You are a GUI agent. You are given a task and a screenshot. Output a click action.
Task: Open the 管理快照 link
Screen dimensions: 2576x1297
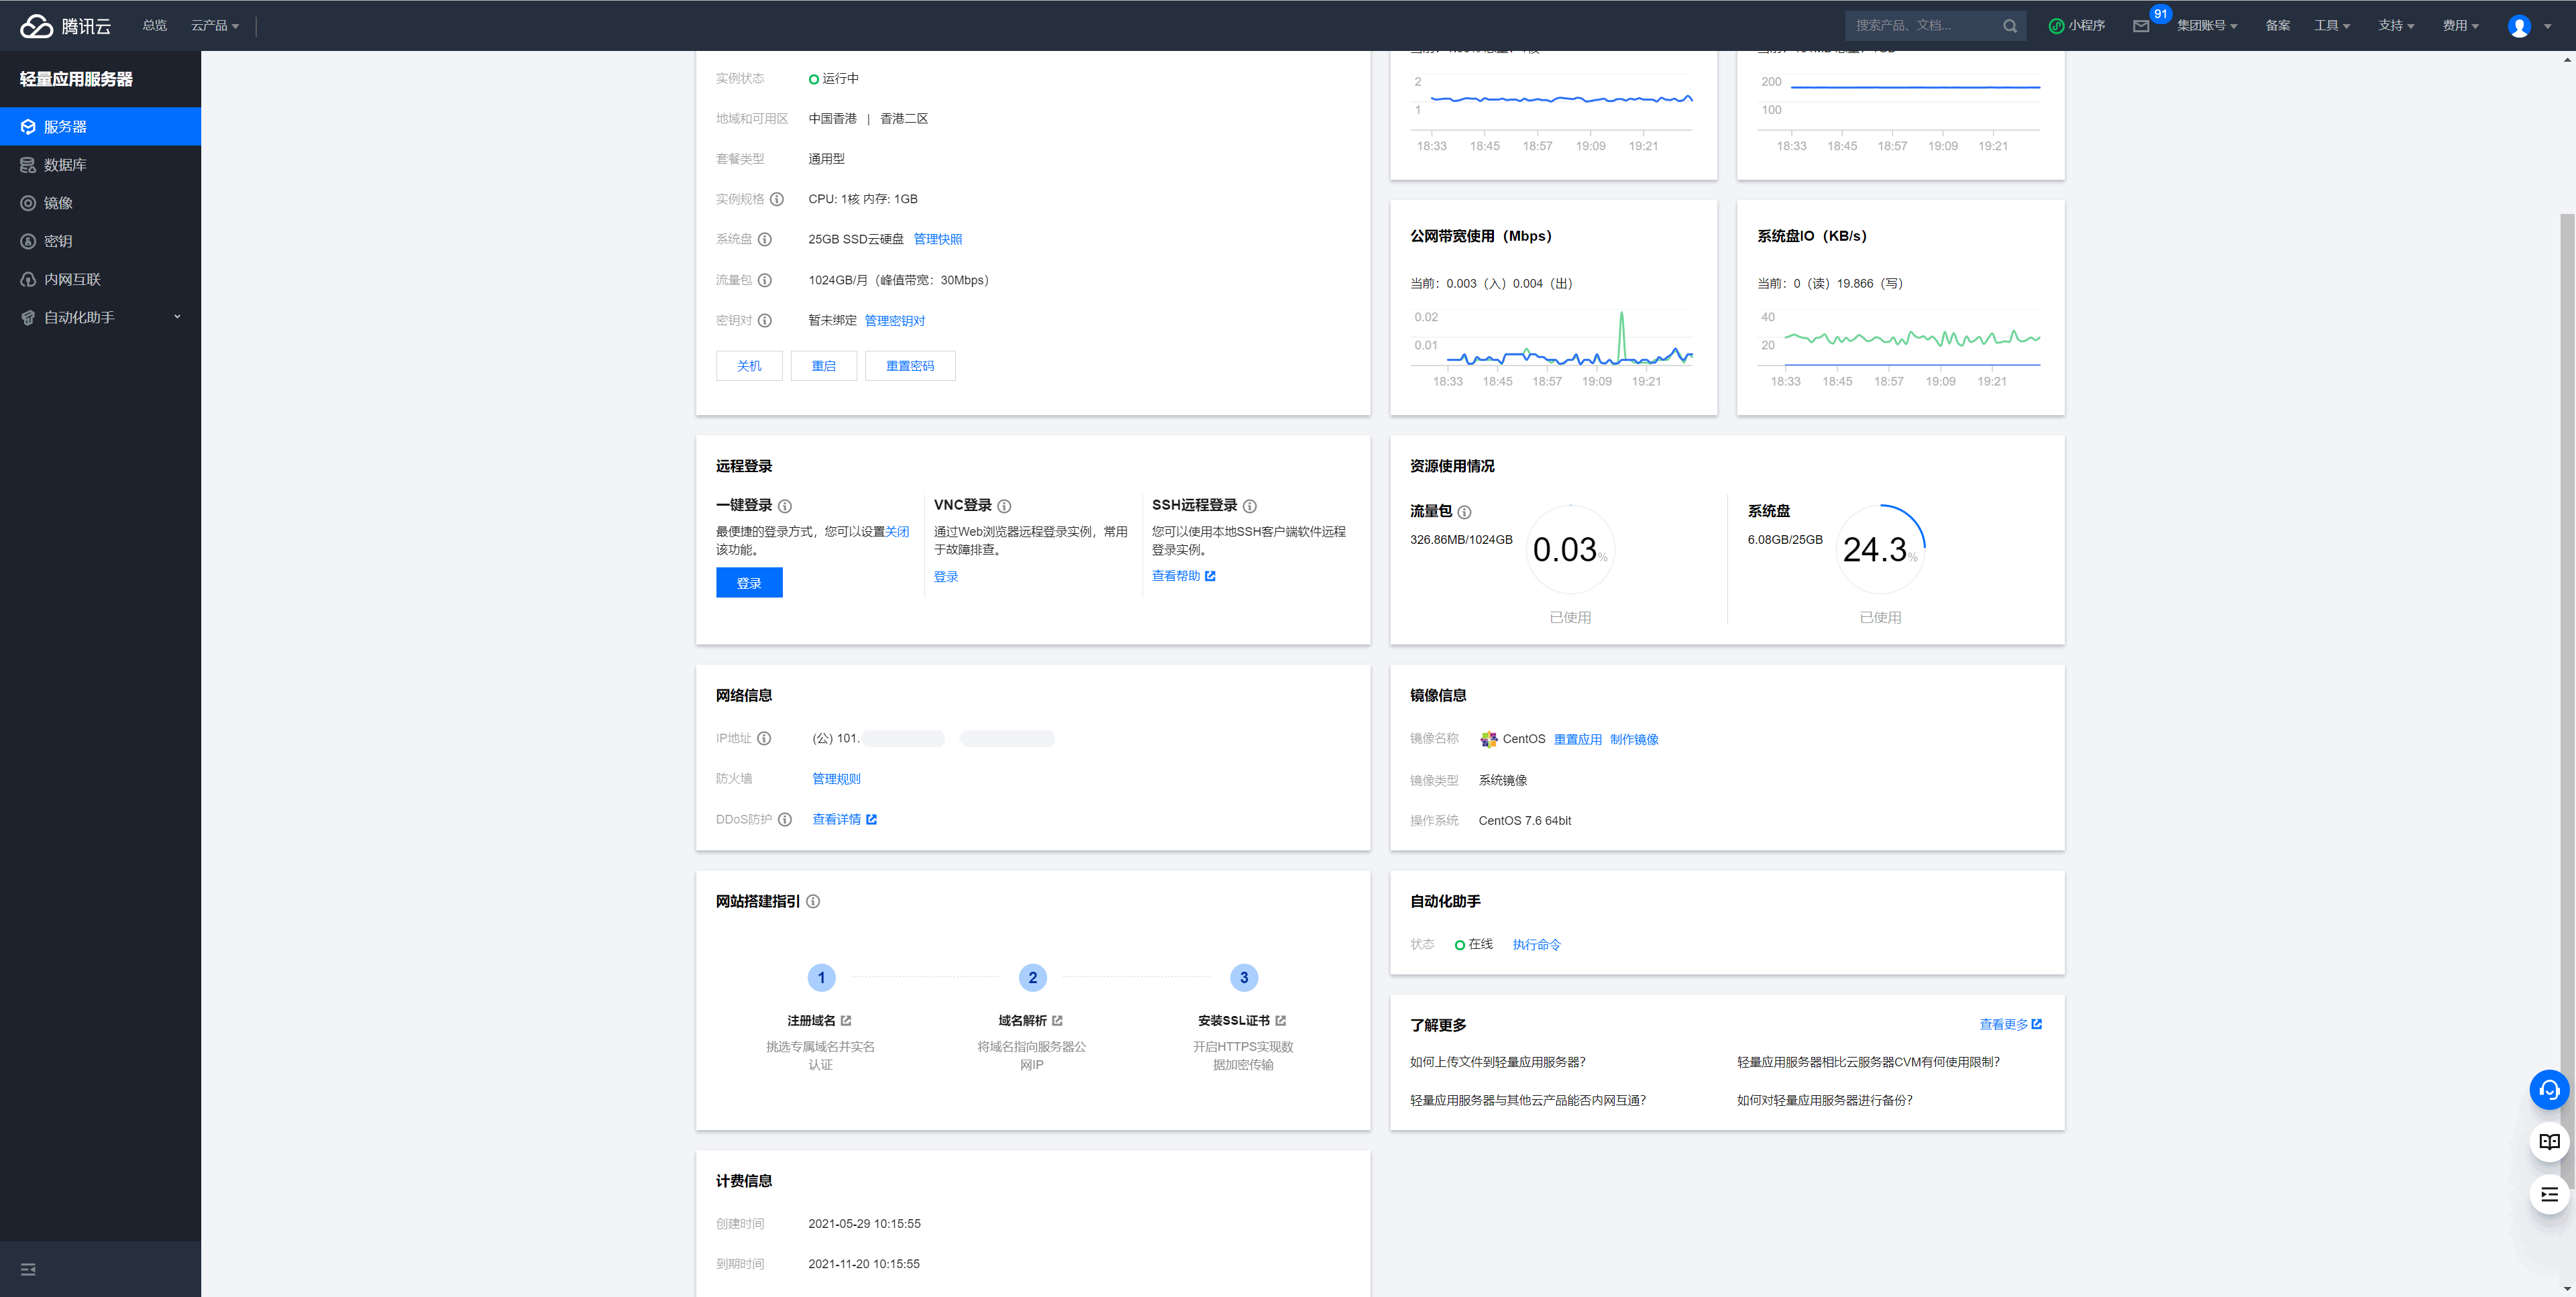(x=938, y=239)
